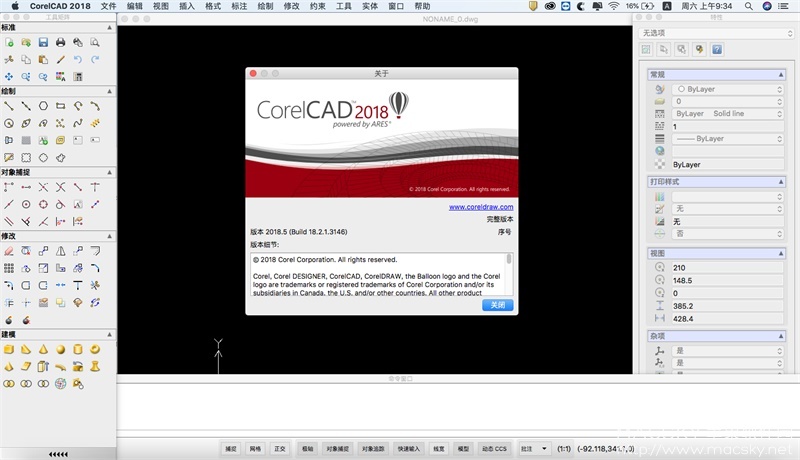Image resolution: width=800 pixels, height=460 pixels.
Task: Click the Print Preview magnifier icon
Action: tap(95, 42)
